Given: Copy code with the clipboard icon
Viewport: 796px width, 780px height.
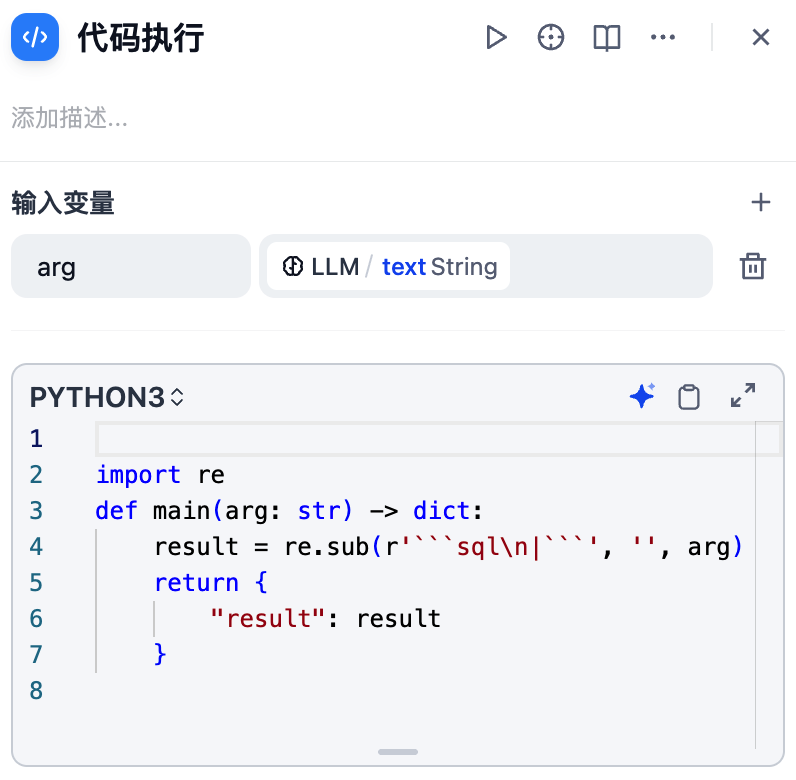Looking at the screenshot, I should pos(688,397).
